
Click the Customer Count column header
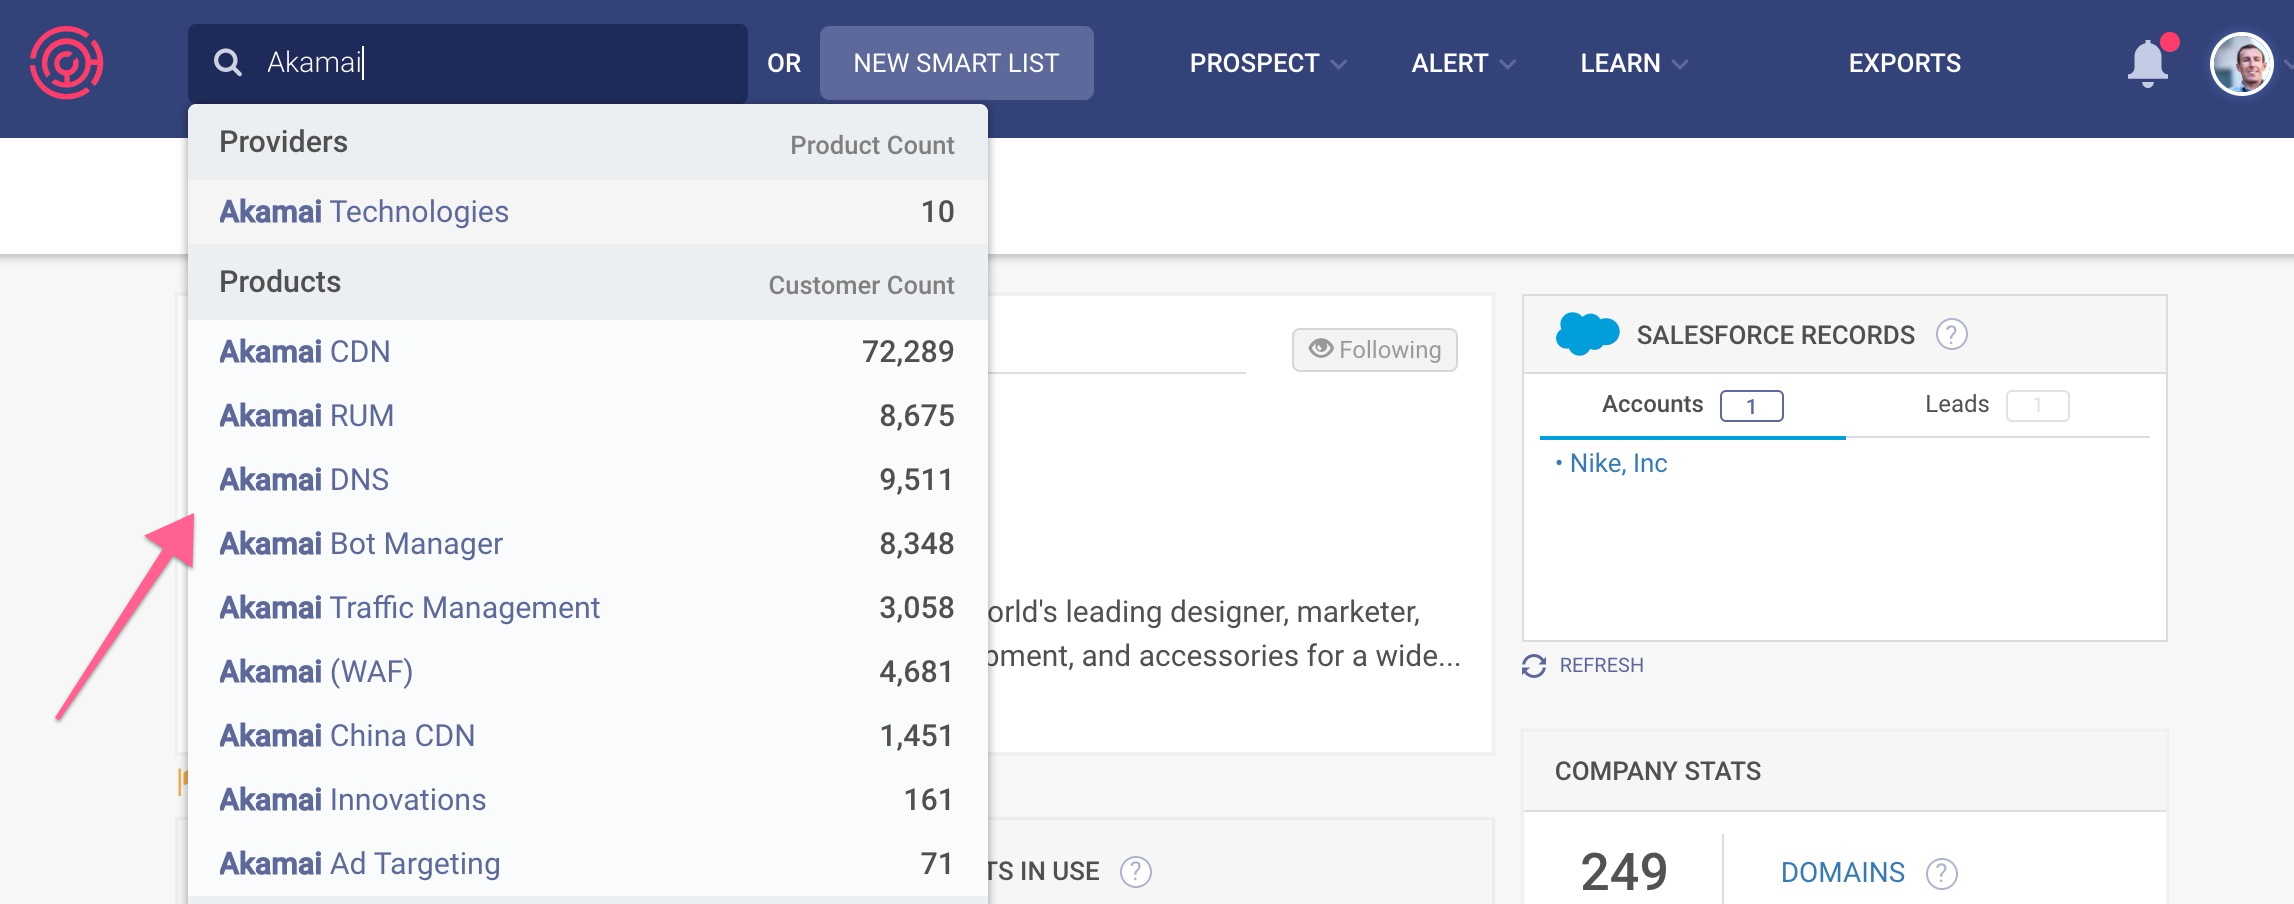(x=861, y=286)
